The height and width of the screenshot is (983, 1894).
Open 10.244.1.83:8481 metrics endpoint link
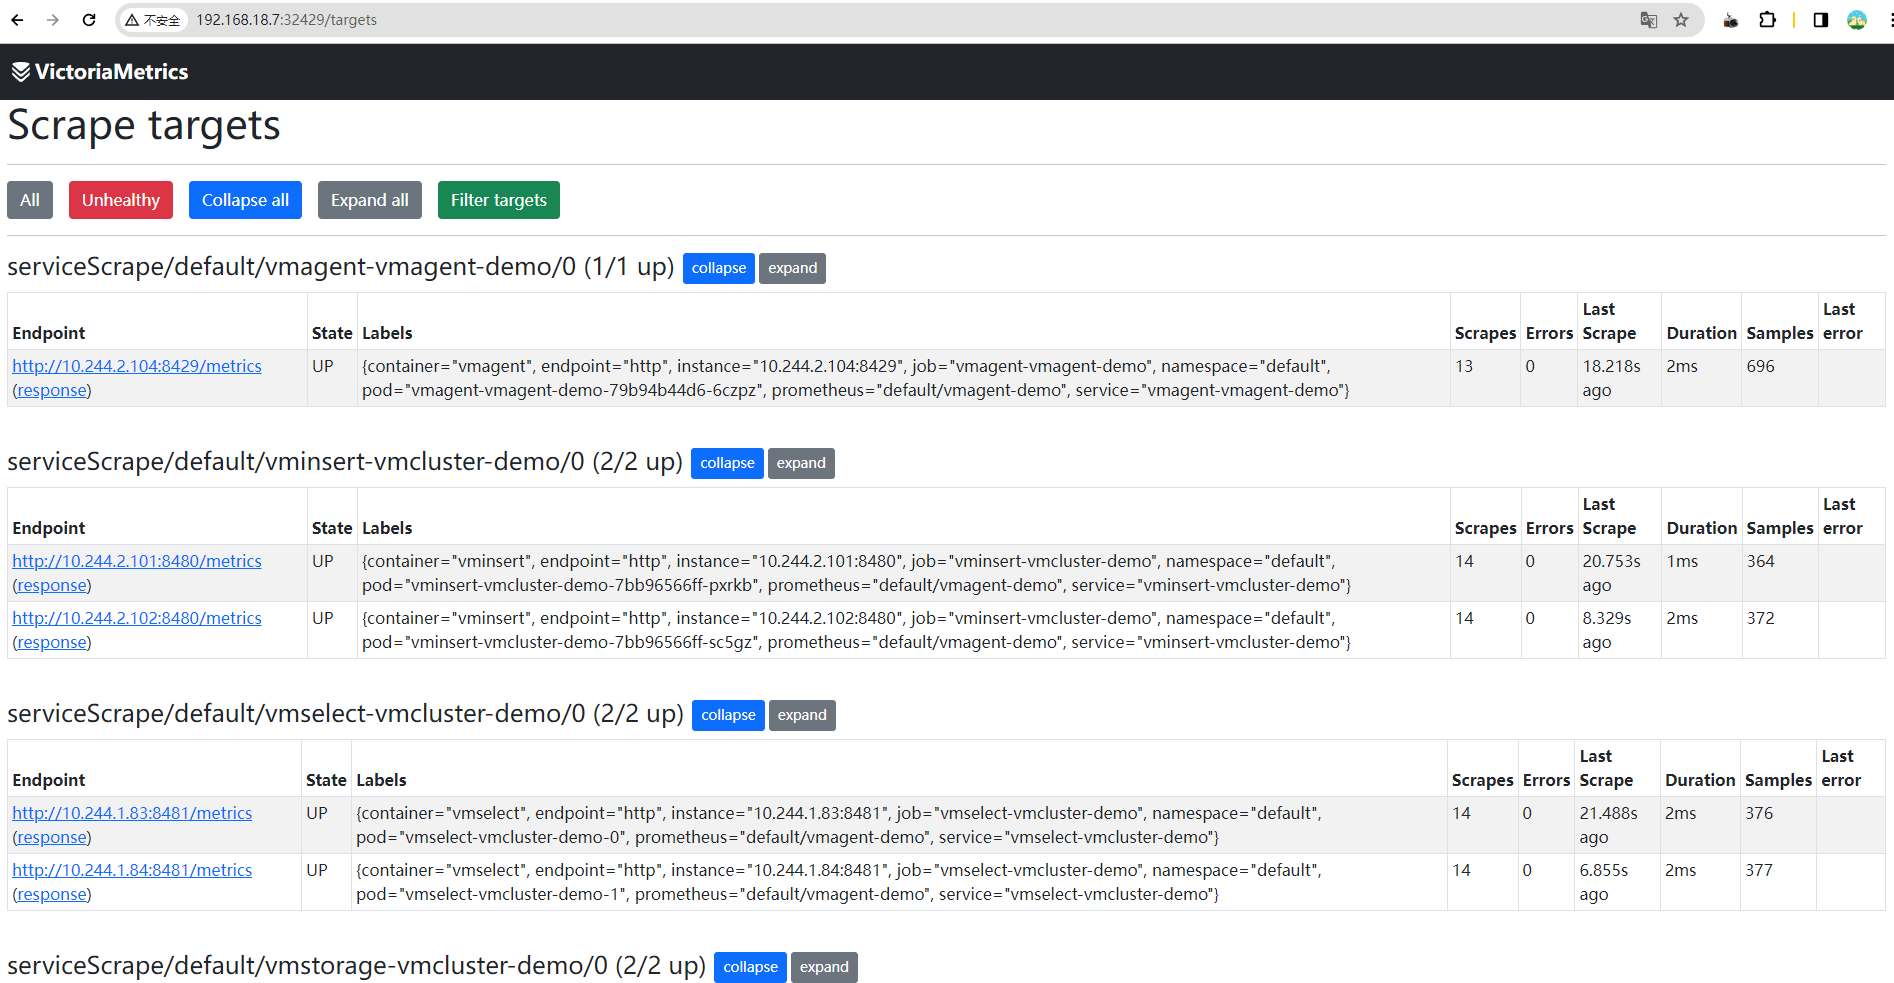click(132, 813)
